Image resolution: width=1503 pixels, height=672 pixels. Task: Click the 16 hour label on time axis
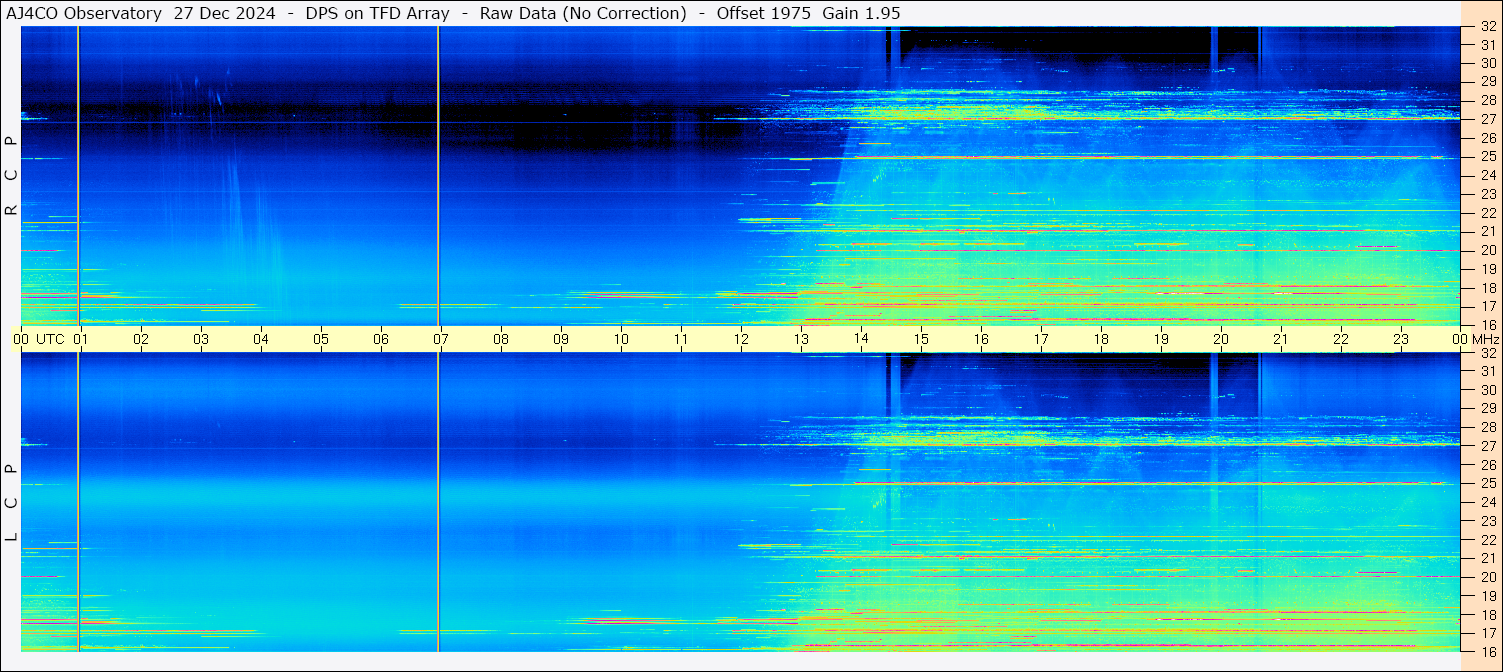[981, 339]
